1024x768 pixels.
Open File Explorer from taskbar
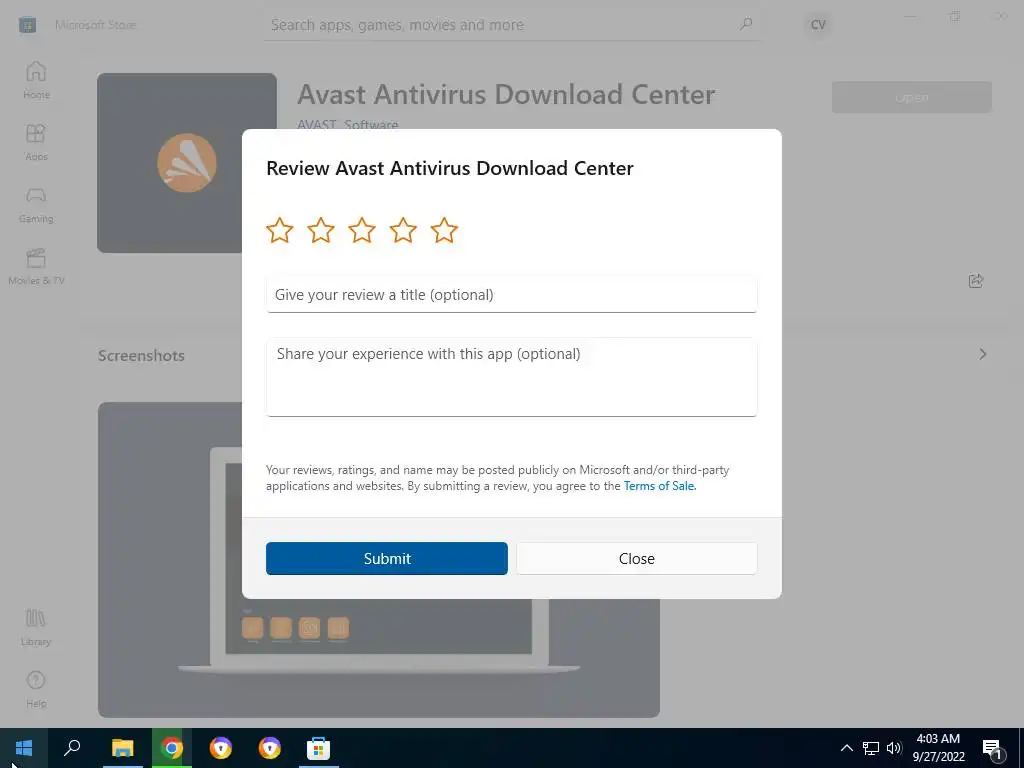(122, 748)
